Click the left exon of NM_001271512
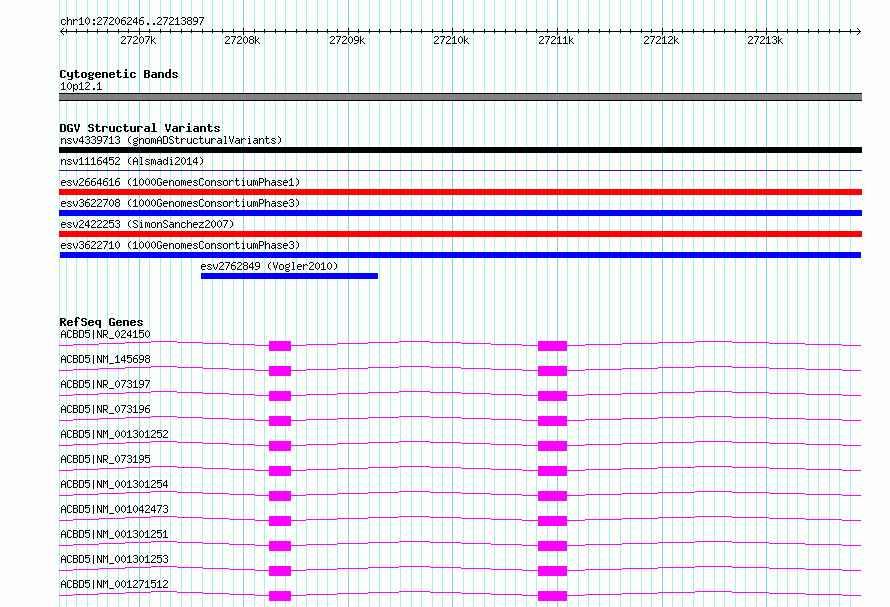 tap(280, 596)
